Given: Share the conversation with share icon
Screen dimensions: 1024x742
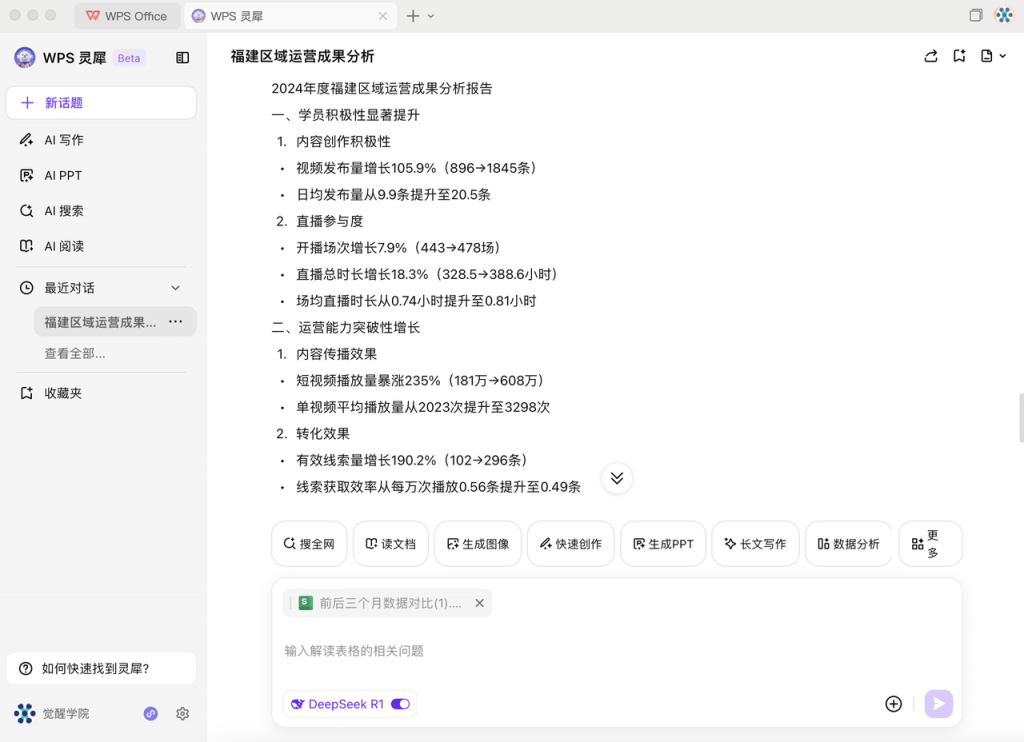Looking at the screenshot, I should point(931,56).
